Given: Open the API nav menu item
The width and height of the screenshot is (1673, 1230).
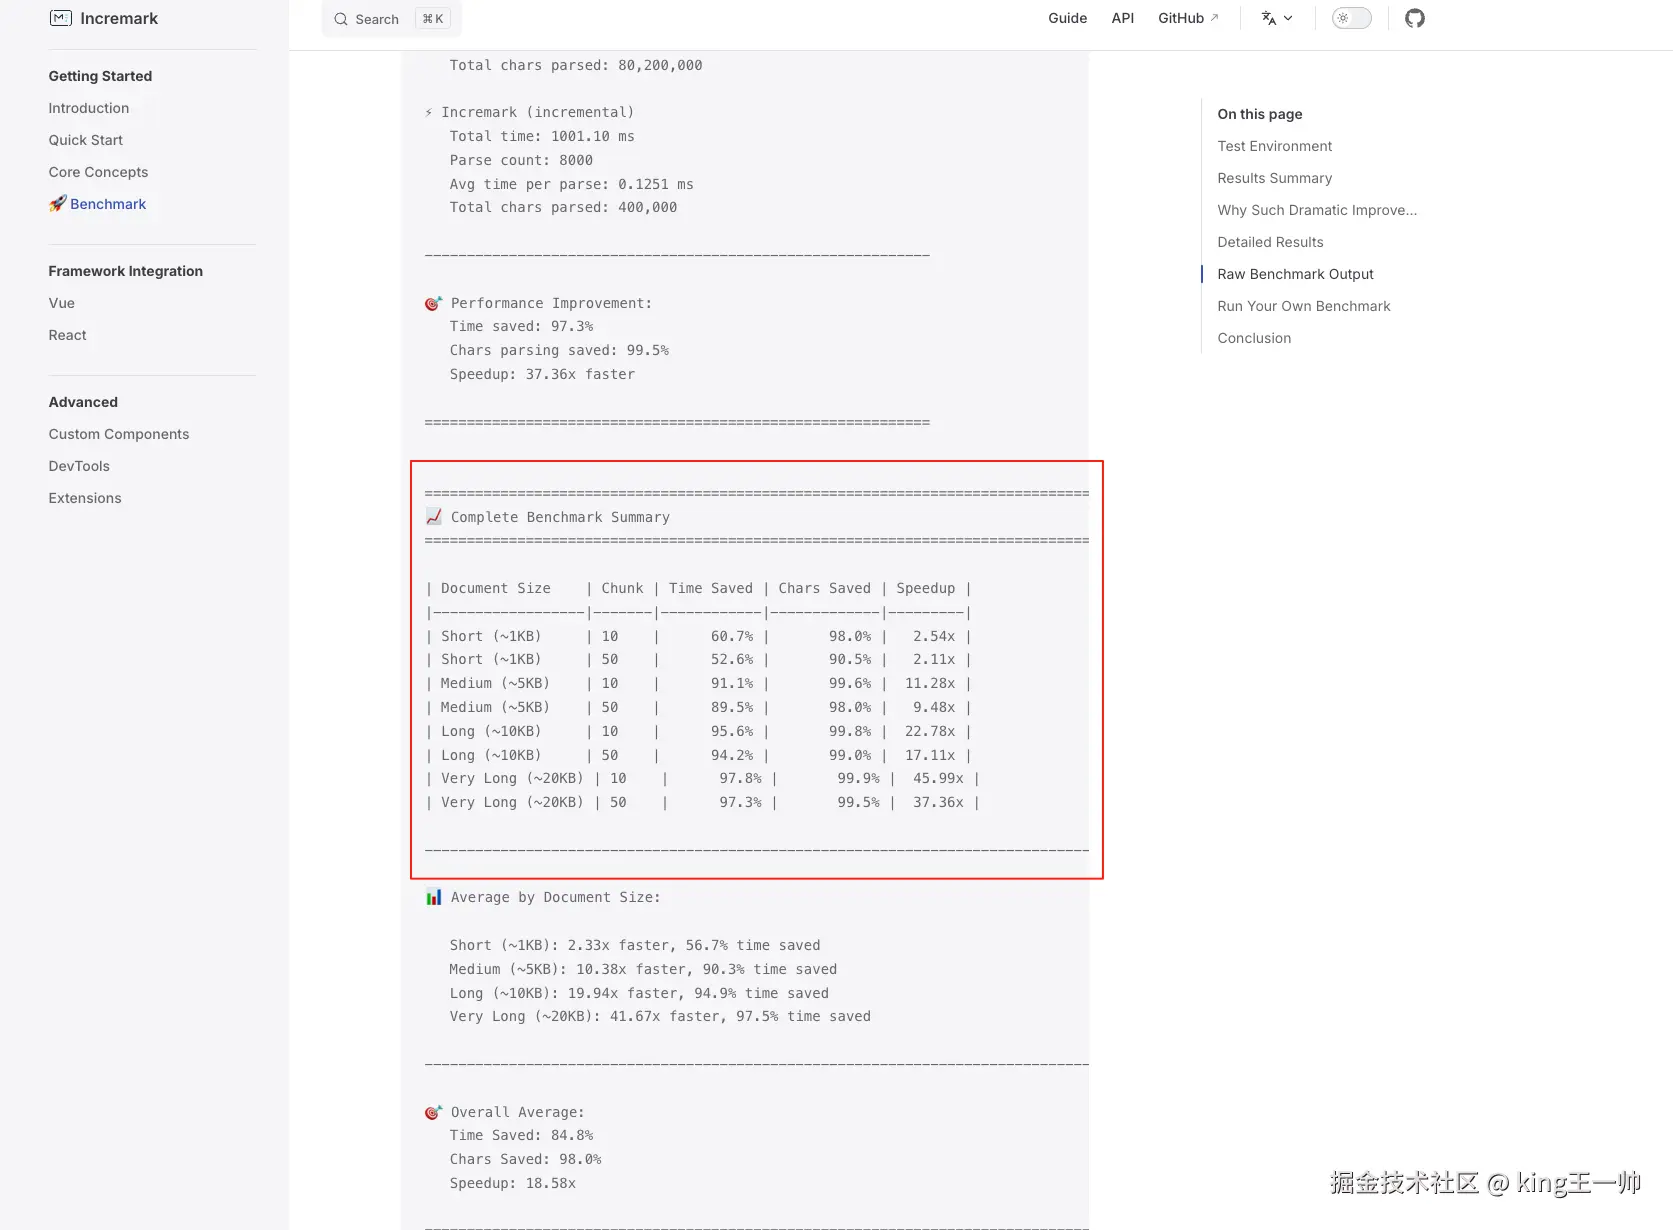Looking at the screenshot, I should pyautogui.click(x=1122, y=18).
